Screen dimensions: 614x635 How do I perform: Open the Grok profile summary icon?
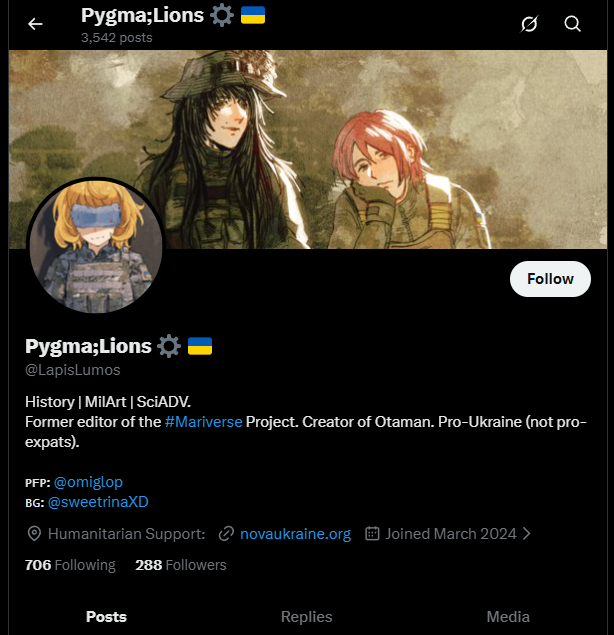point(529,24)
